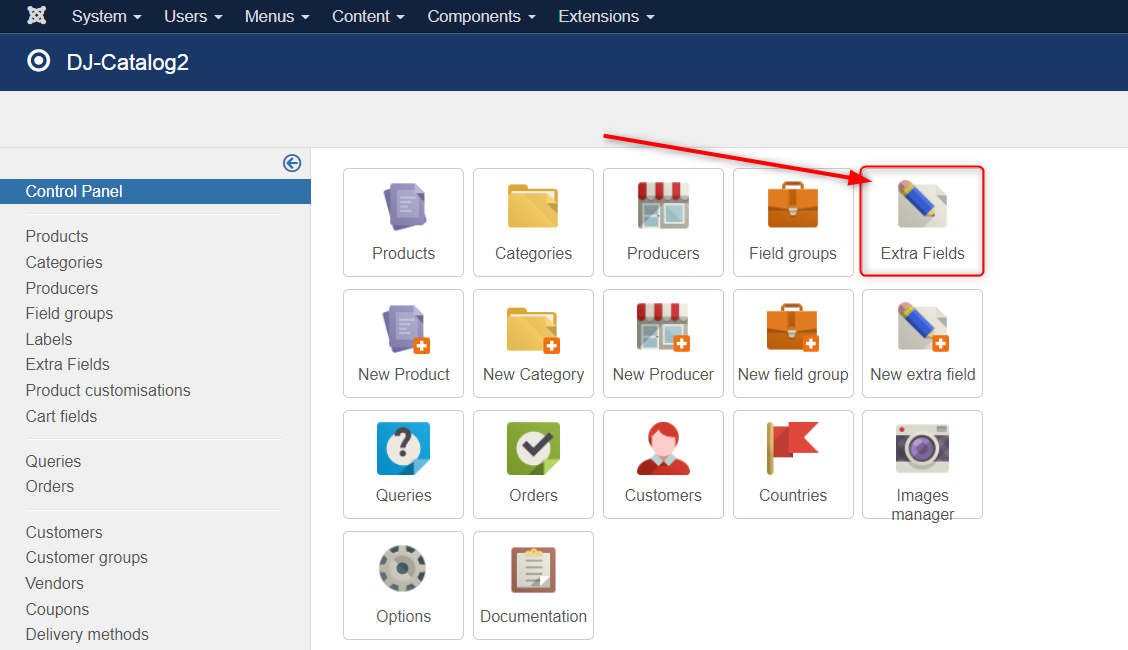This screenshot has height=650, width=1128.
Task: Expand the Users dropdown menu
Action: 193,16
